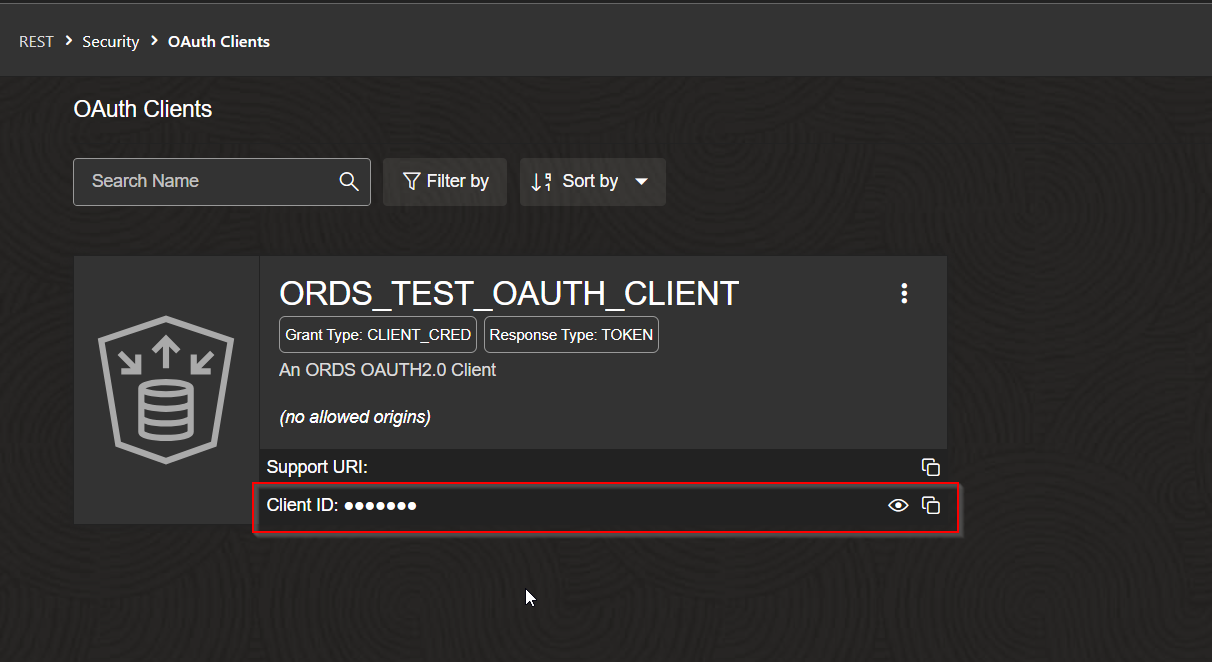Click the ORDS_TEST_OAUTH_CLIENT title
Viewport: 1212px width, 662px height.
pyautogui.click(x=508, y=293)
